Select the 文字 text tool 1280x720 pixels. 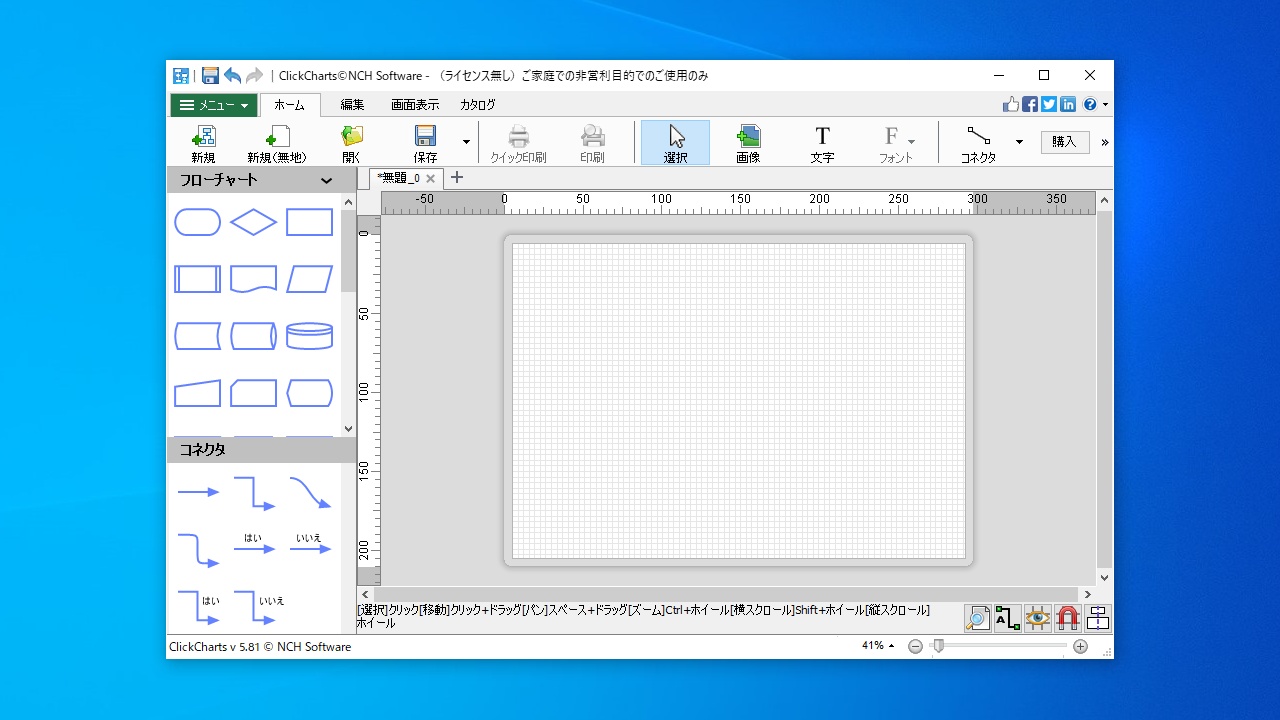pos(822,143)
